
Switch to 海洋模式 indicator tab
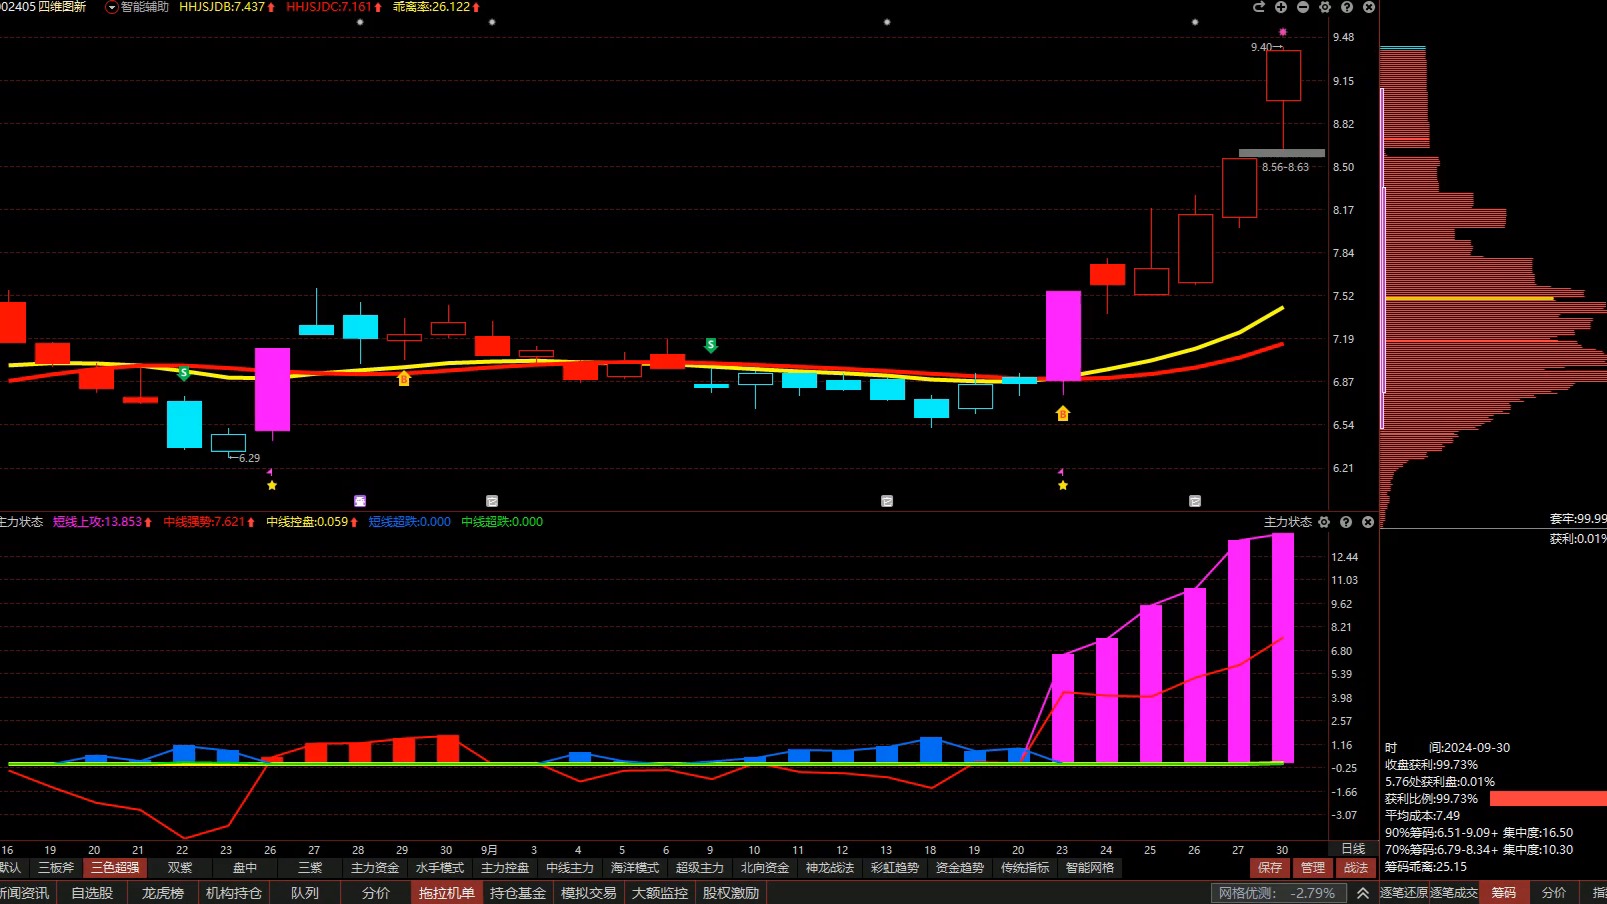(x=635, y=868)
